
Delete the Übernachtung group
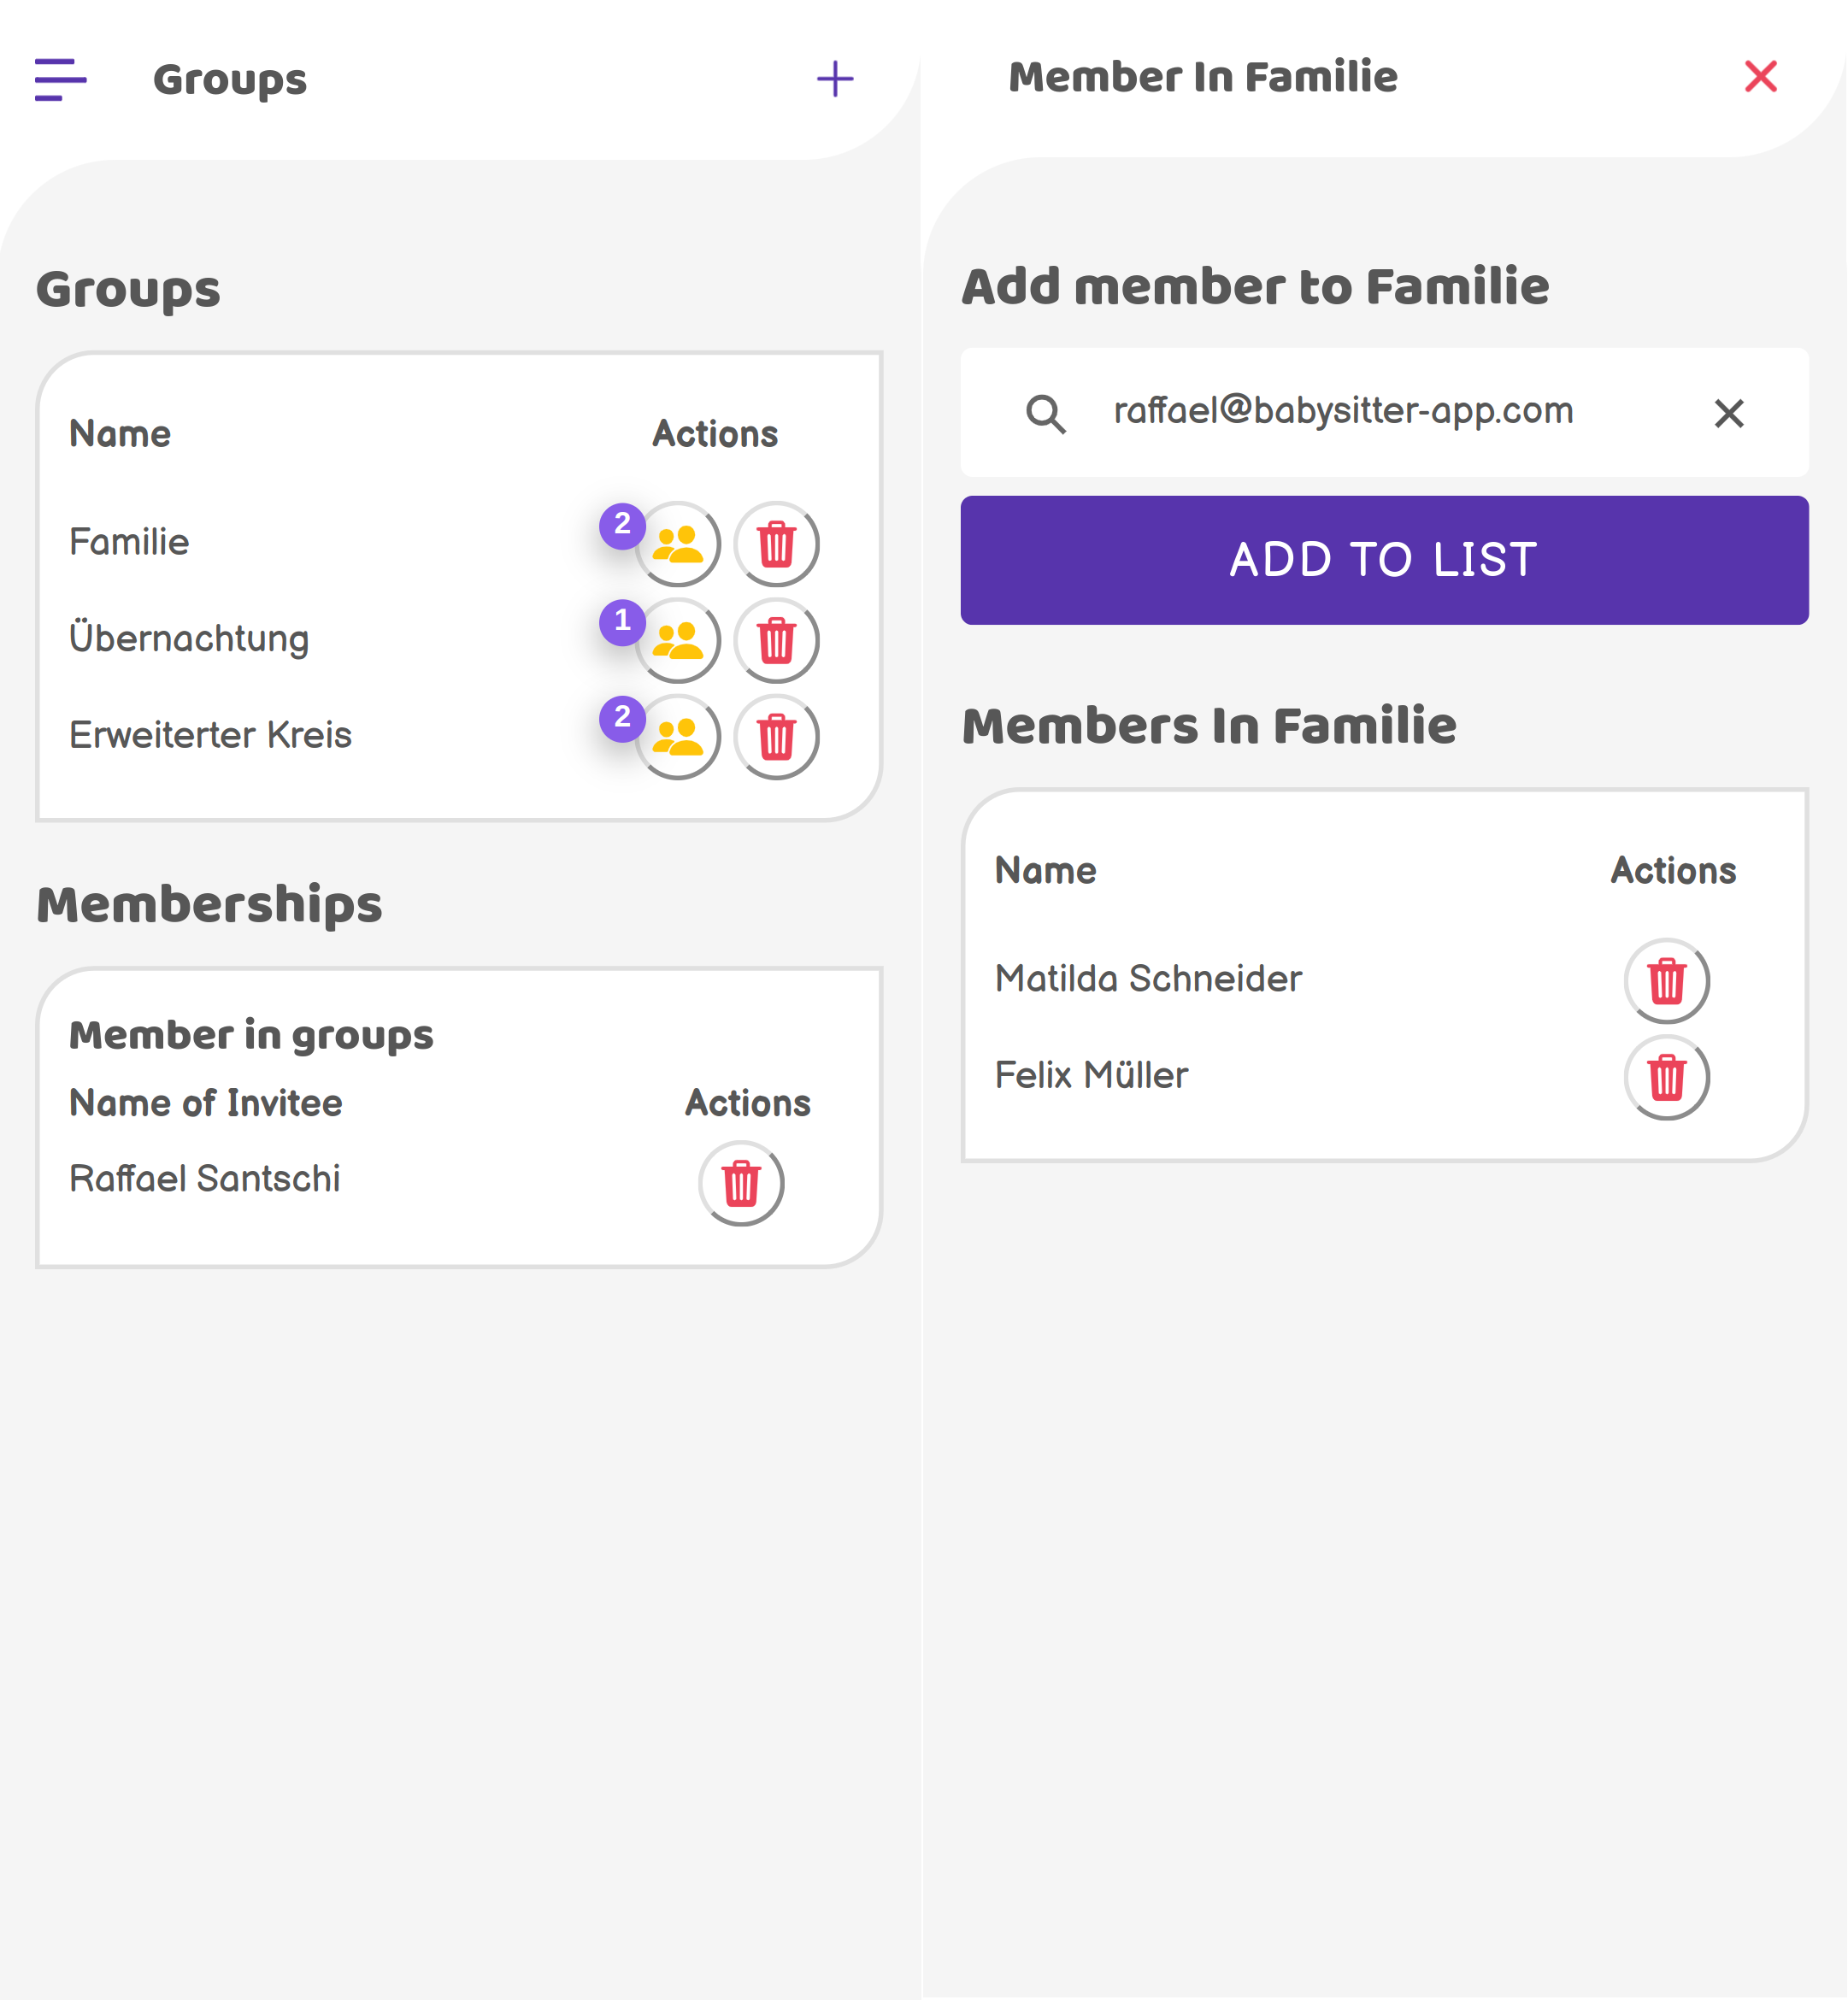776,641
